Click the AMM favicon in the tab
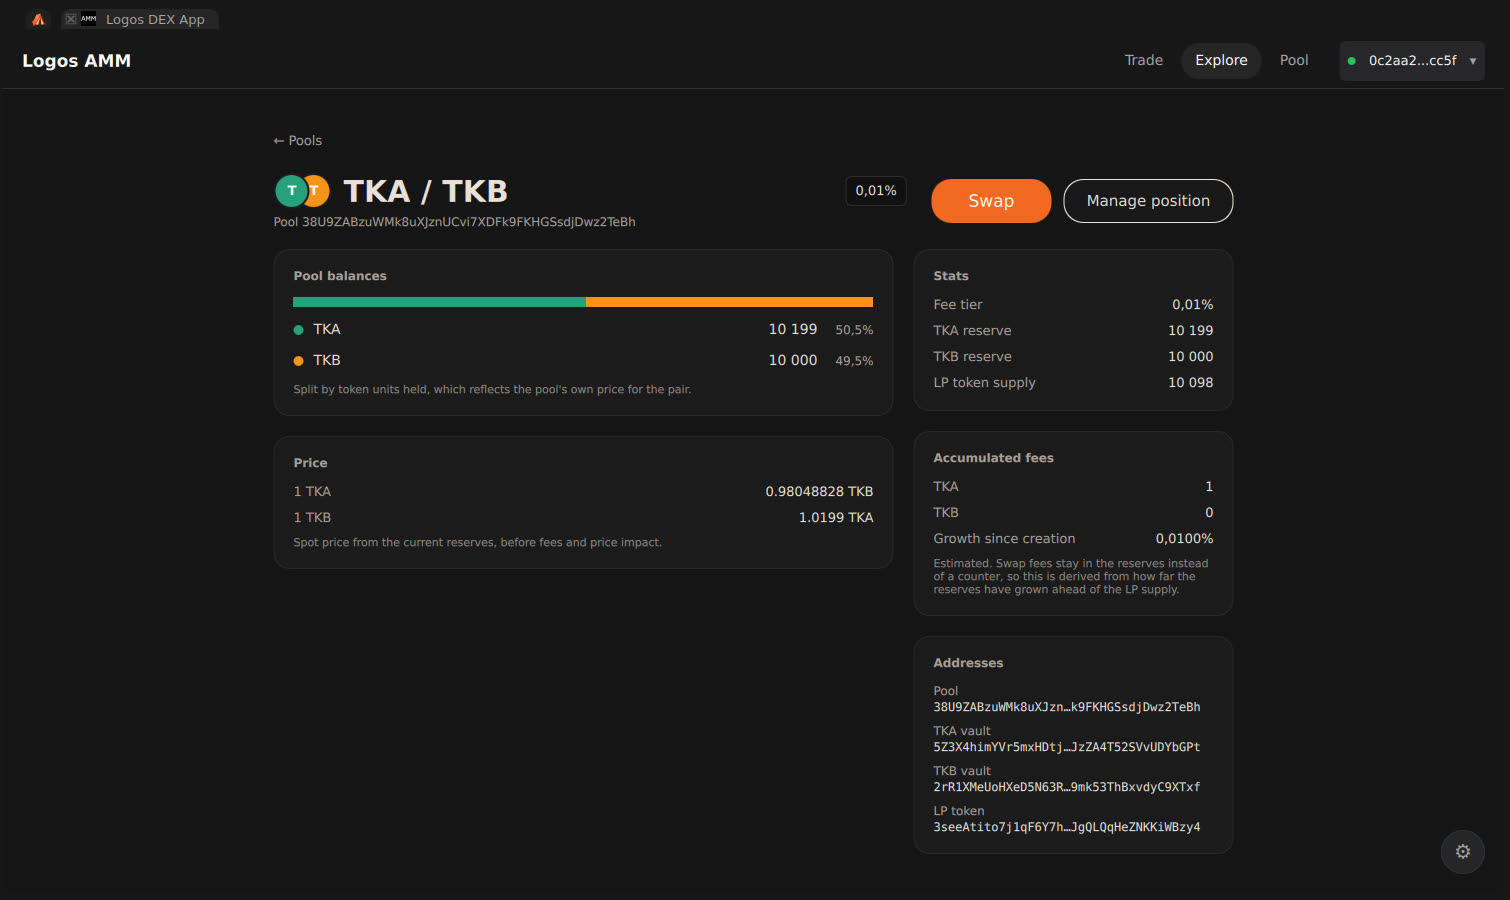 click(89, 19)
